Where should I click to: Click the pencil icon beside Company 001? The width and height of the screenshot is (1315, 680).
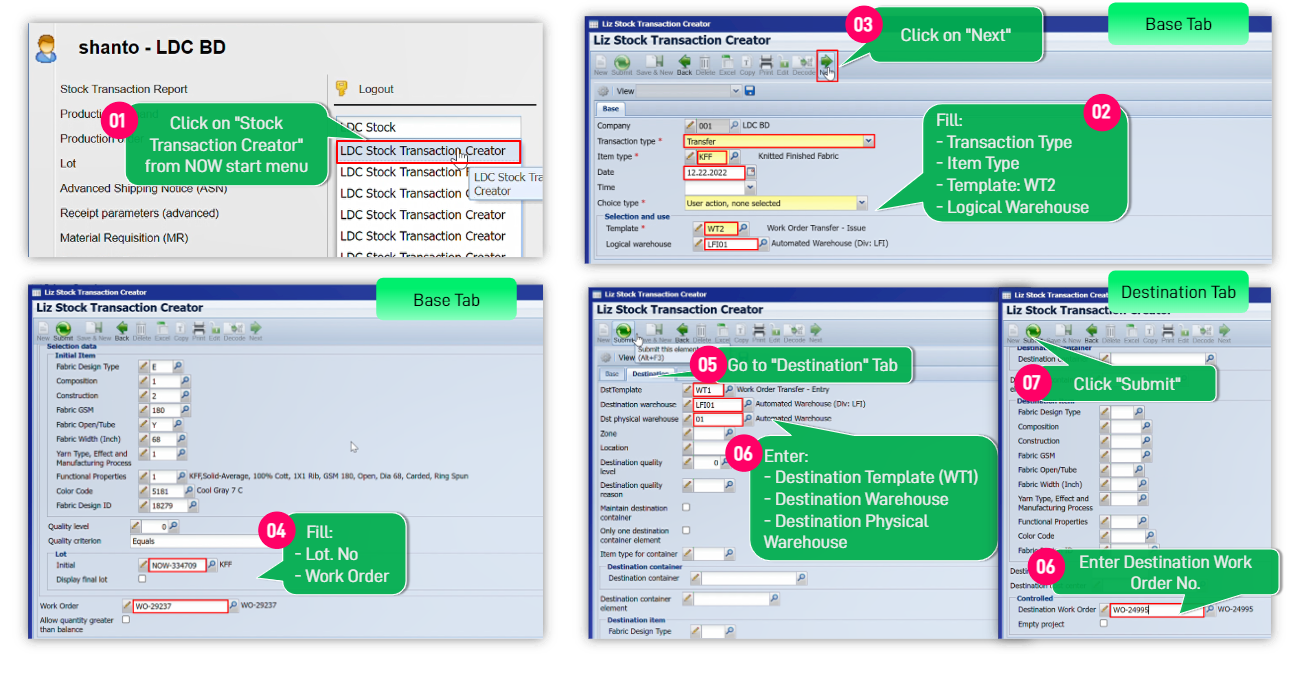[690, 126]
